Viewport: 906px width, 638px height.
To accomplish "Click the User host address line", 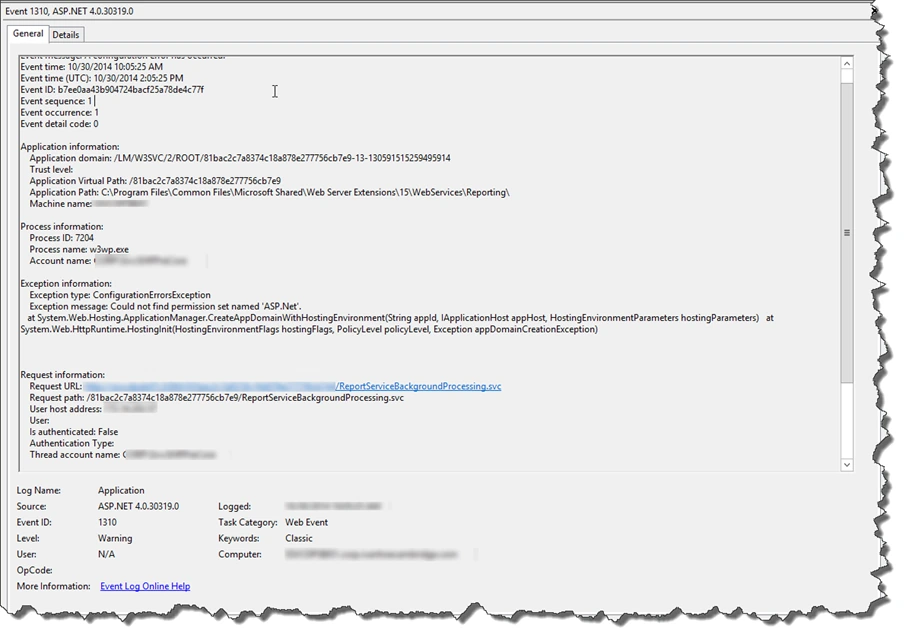I will click(93, 409).
